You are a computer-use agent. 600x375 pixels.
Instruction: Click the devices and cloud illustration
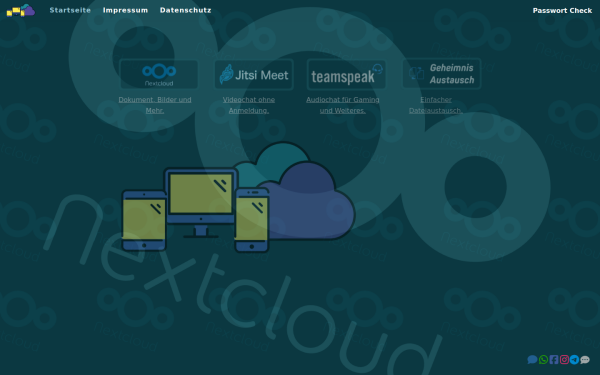pos(238,197)
